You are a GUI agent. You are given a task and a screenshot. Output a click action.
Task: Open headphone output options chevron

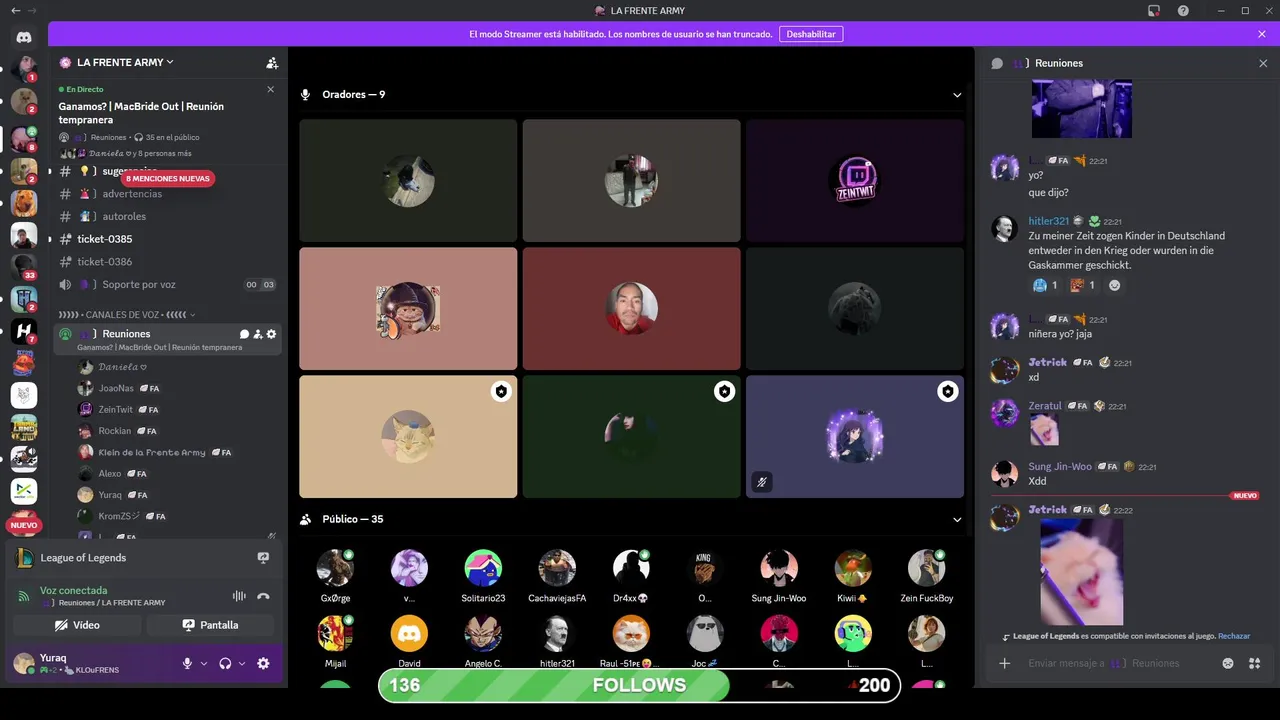click(x=242, y=663)
